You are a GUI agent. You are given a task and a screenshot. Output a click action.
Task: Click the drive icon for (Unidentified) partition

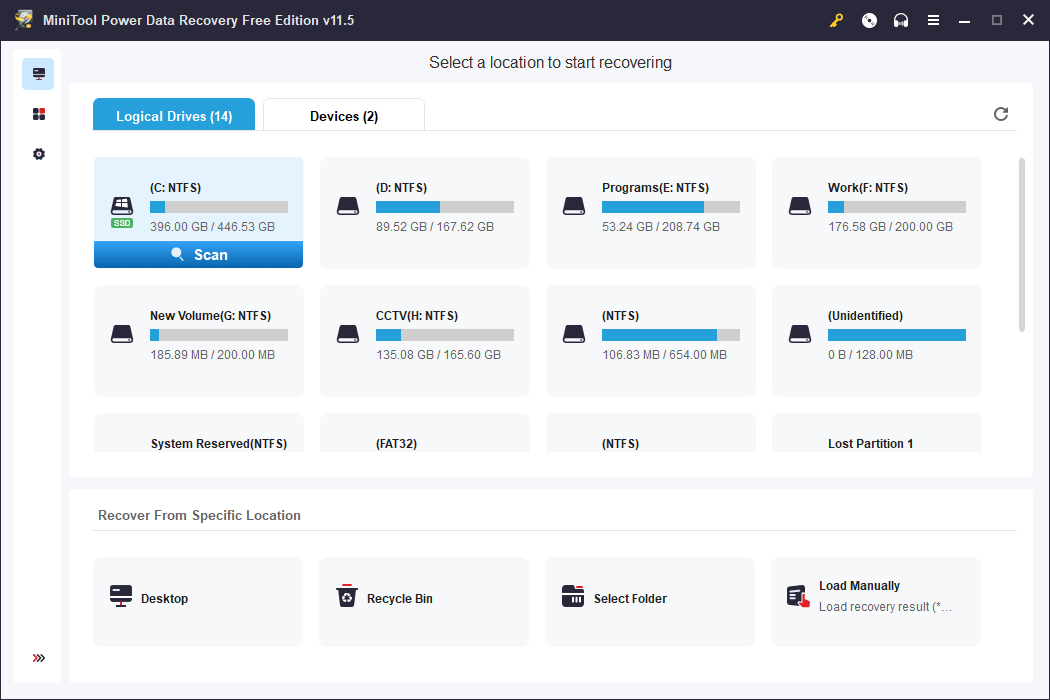800,334
